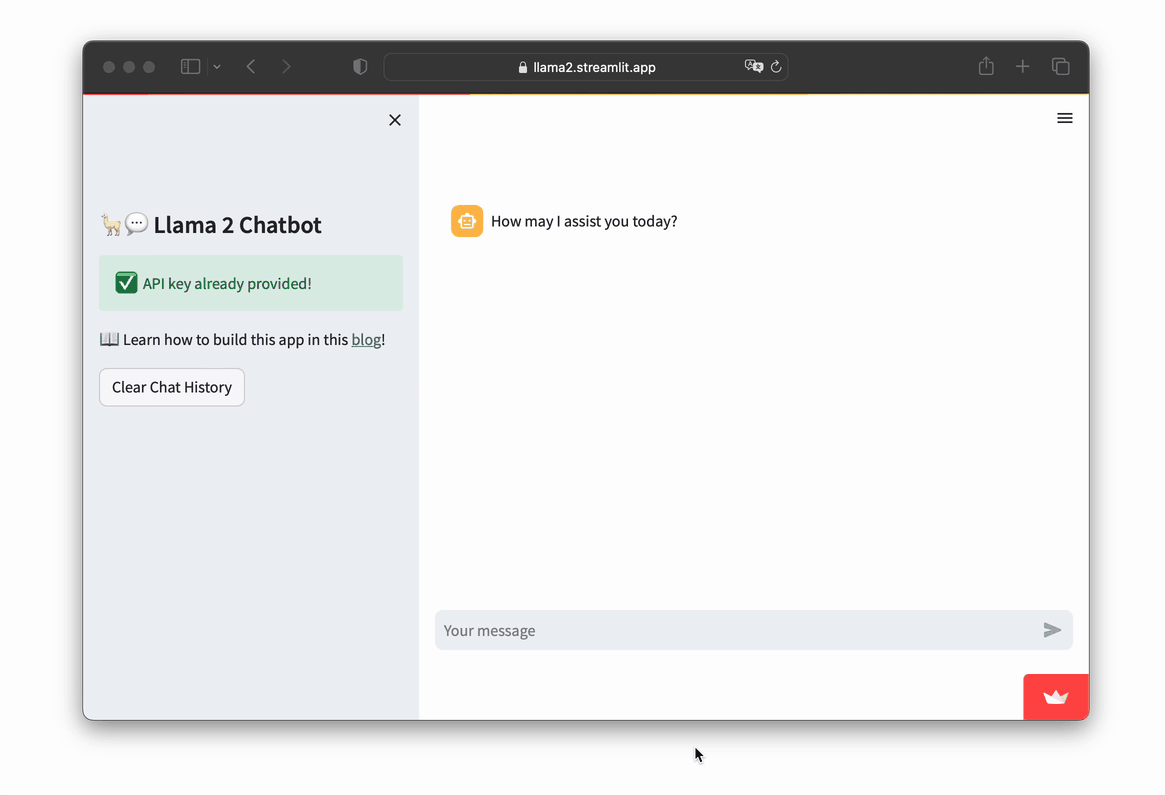Viewport: 1165px width, 795px height.
Task: Reload the page using the refresh icon
Action: (x=777, y=66)
